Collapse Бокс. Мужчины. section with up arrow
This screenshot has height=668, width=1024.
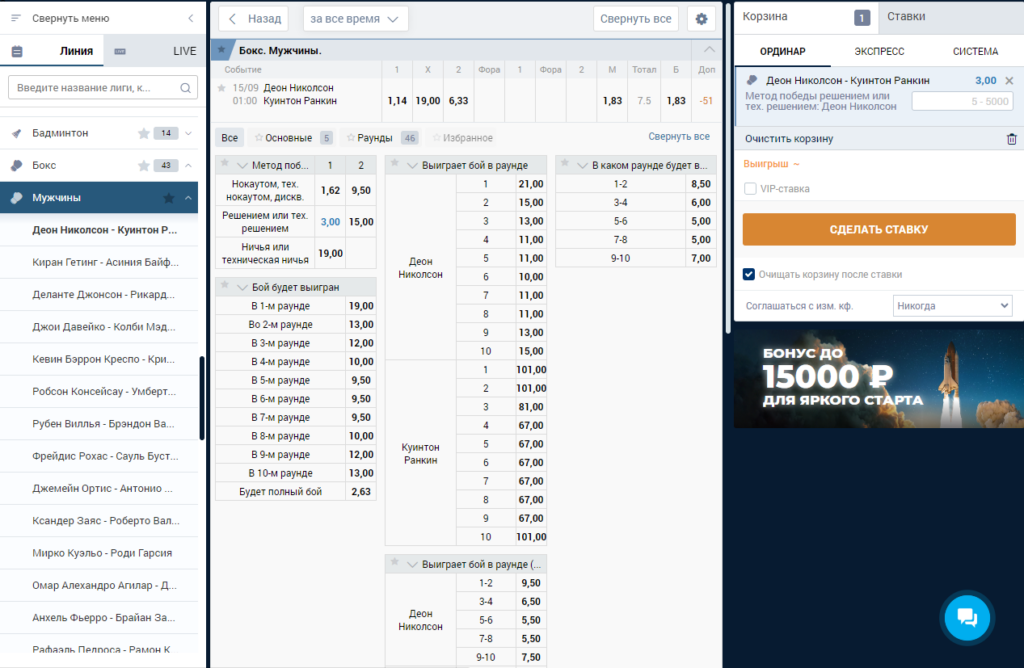tap(709, 50)
